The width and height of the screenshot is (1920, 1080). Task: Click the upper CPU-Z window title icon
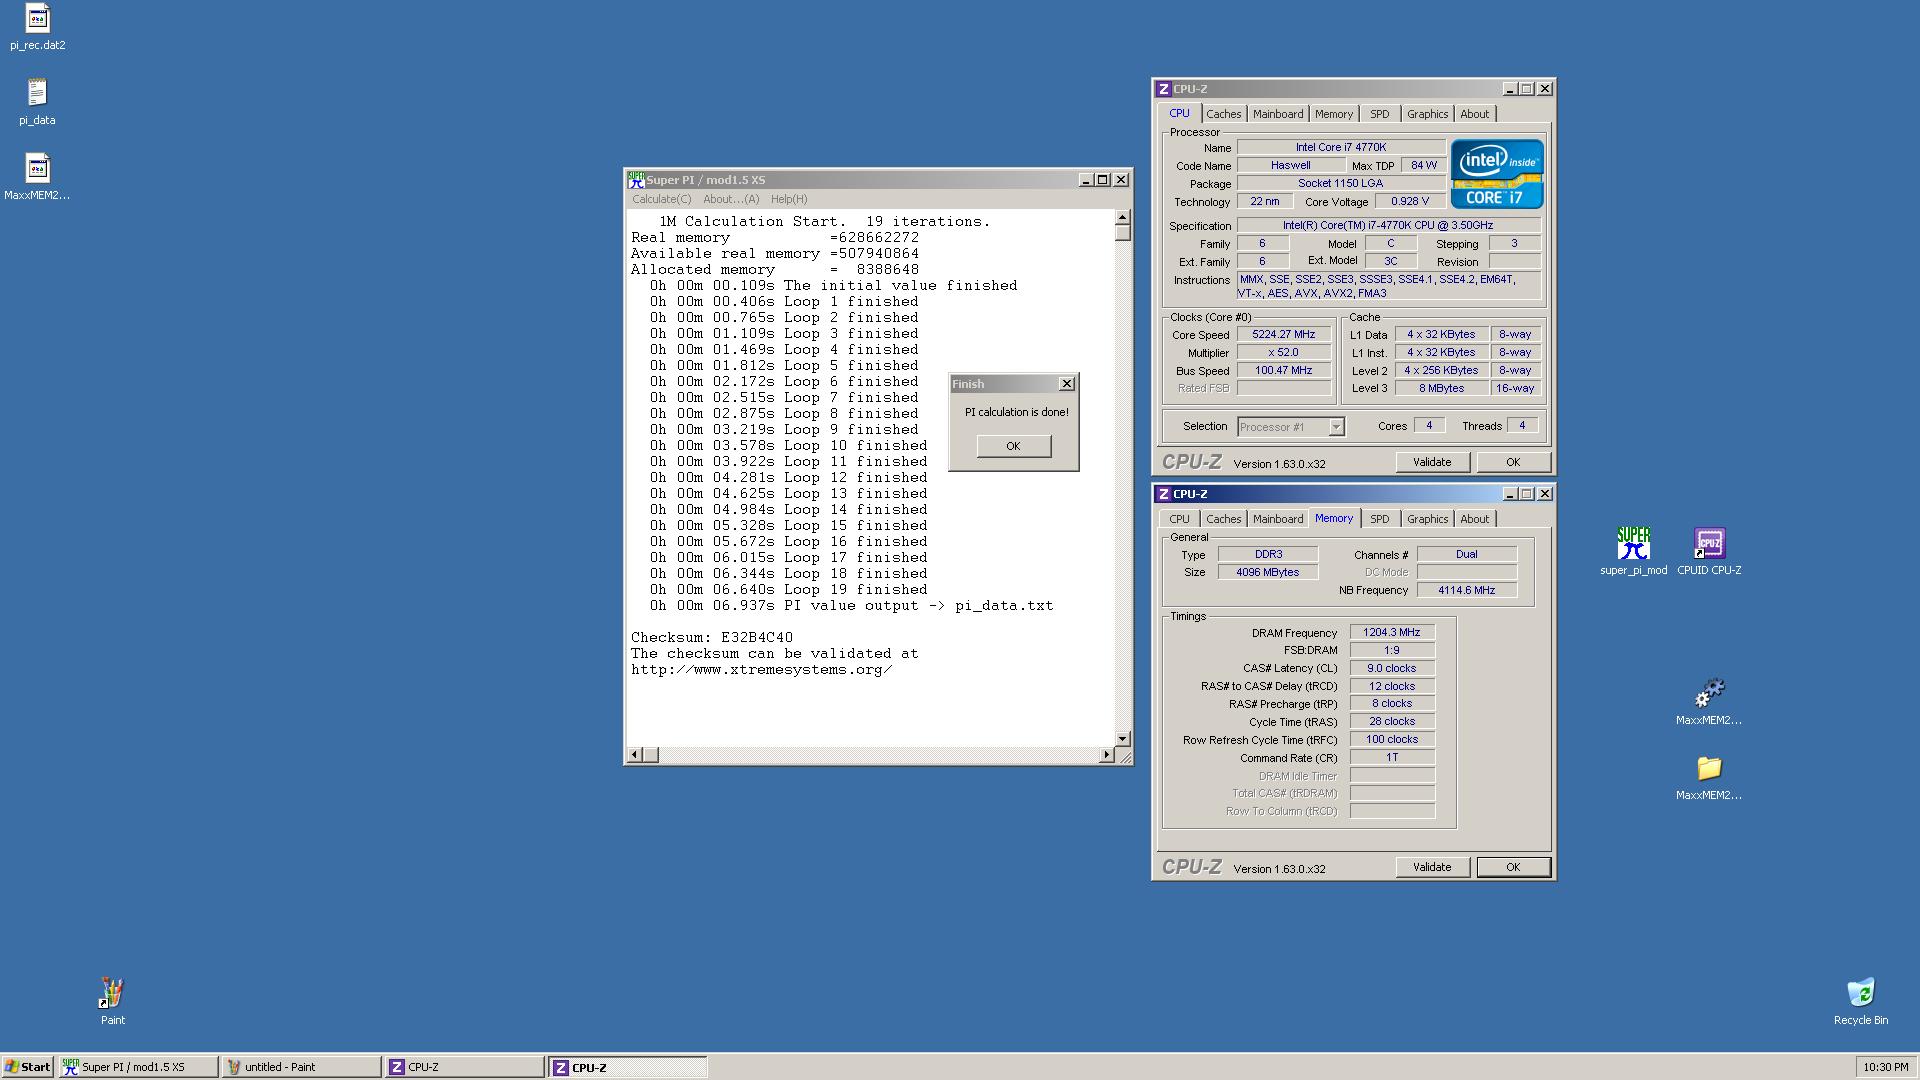(1163, 89)
